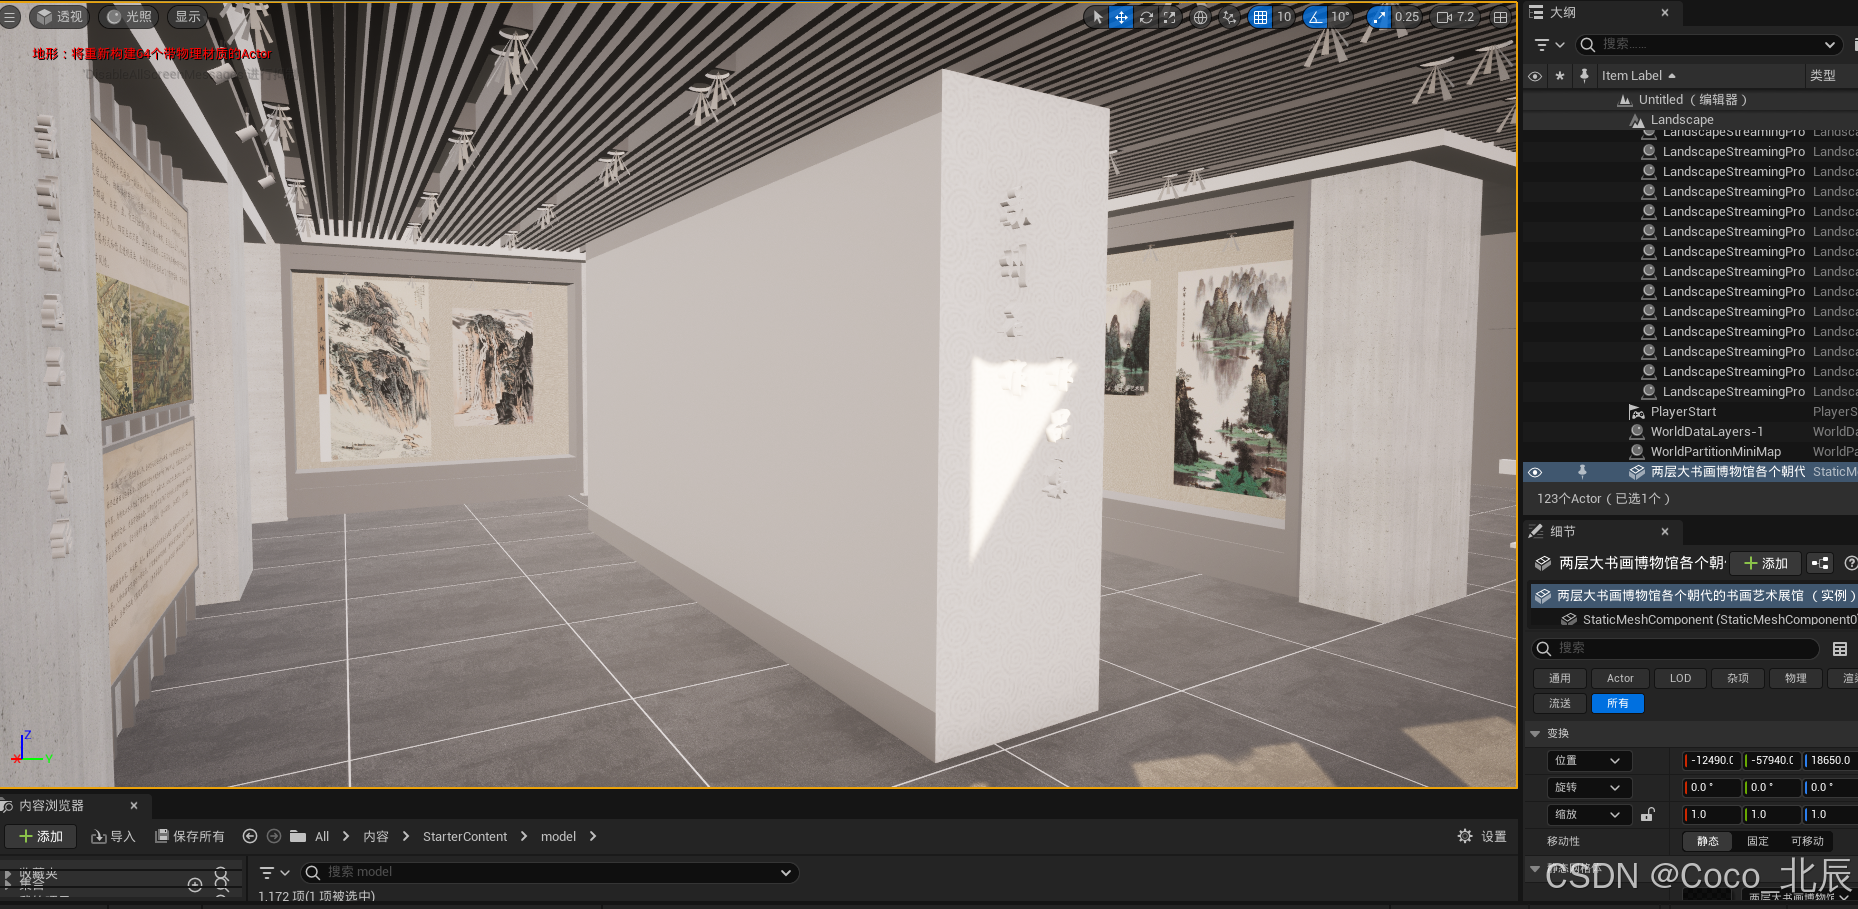Open details property matrix table icon
1858x909 pixels.
tap(1840, 649)
